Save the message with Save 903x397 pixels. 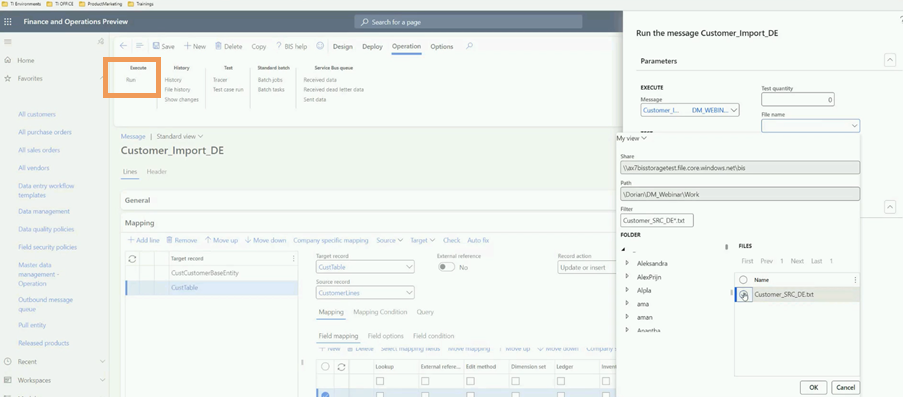tap(164, 47)
